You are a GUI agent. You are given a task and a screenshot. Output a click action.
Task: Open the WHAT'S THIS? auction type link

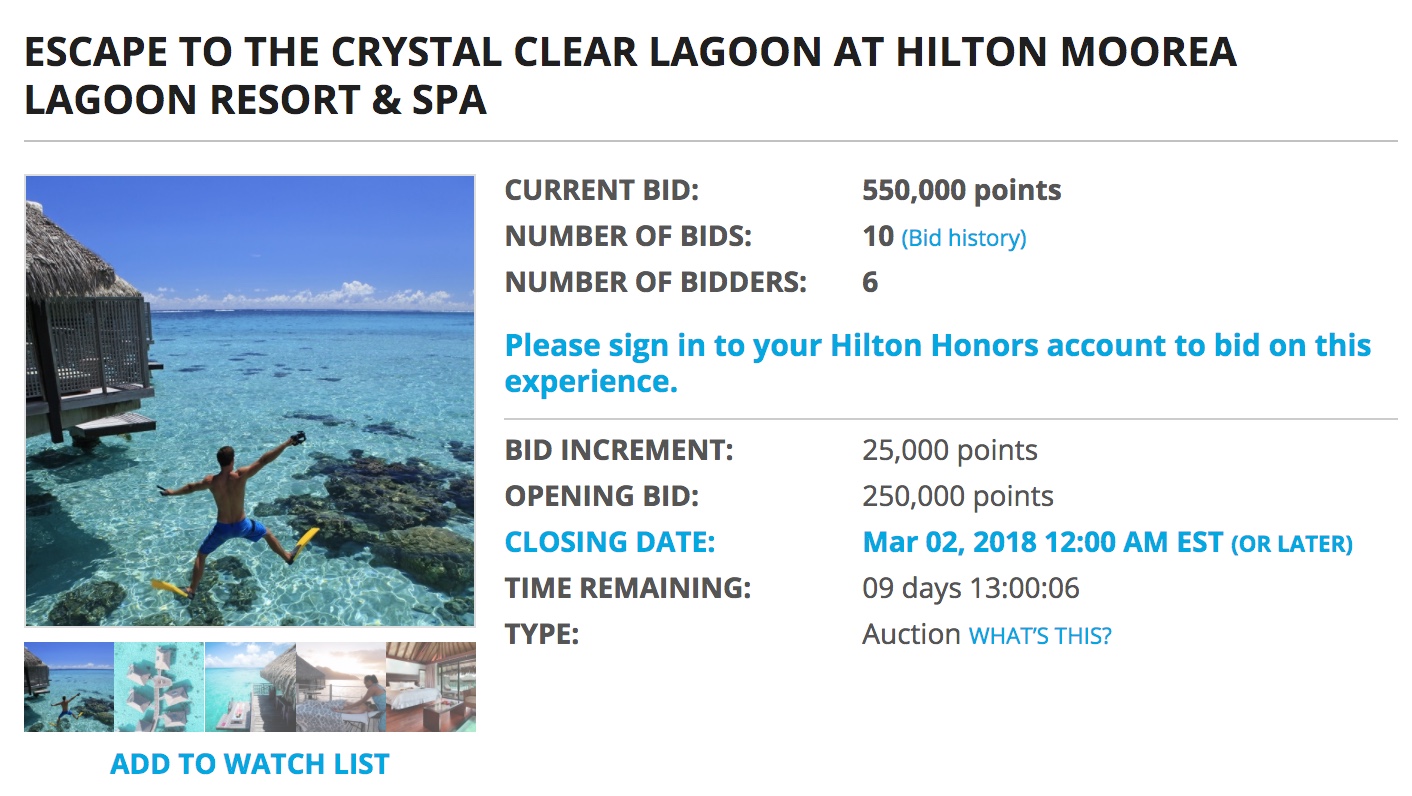coord(1040,636)
